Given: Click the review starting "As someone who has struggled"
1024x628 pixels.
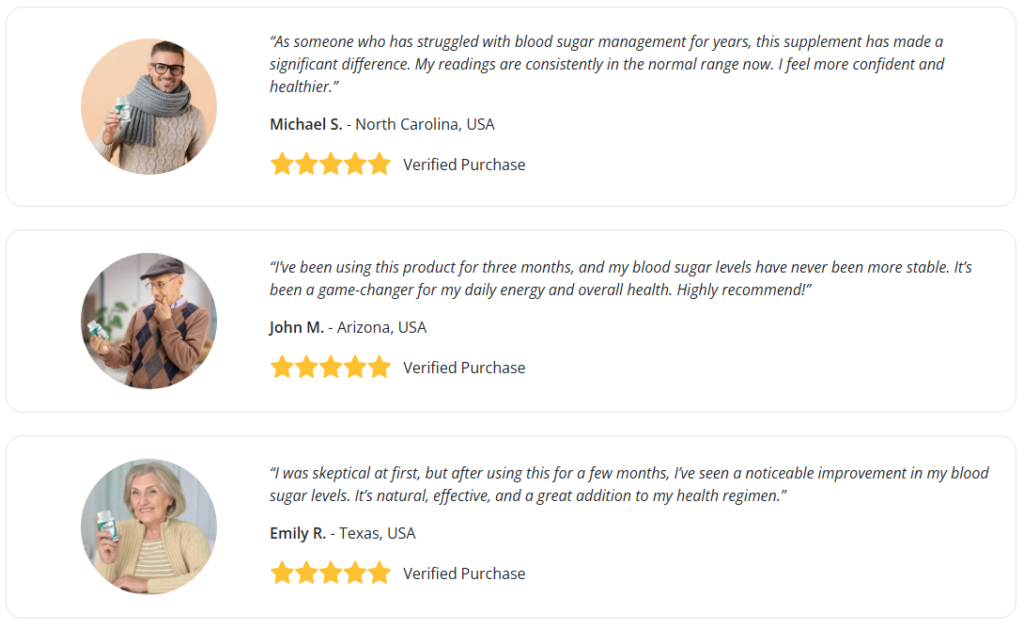Looking at the screenshot, I should coord(606,64).
